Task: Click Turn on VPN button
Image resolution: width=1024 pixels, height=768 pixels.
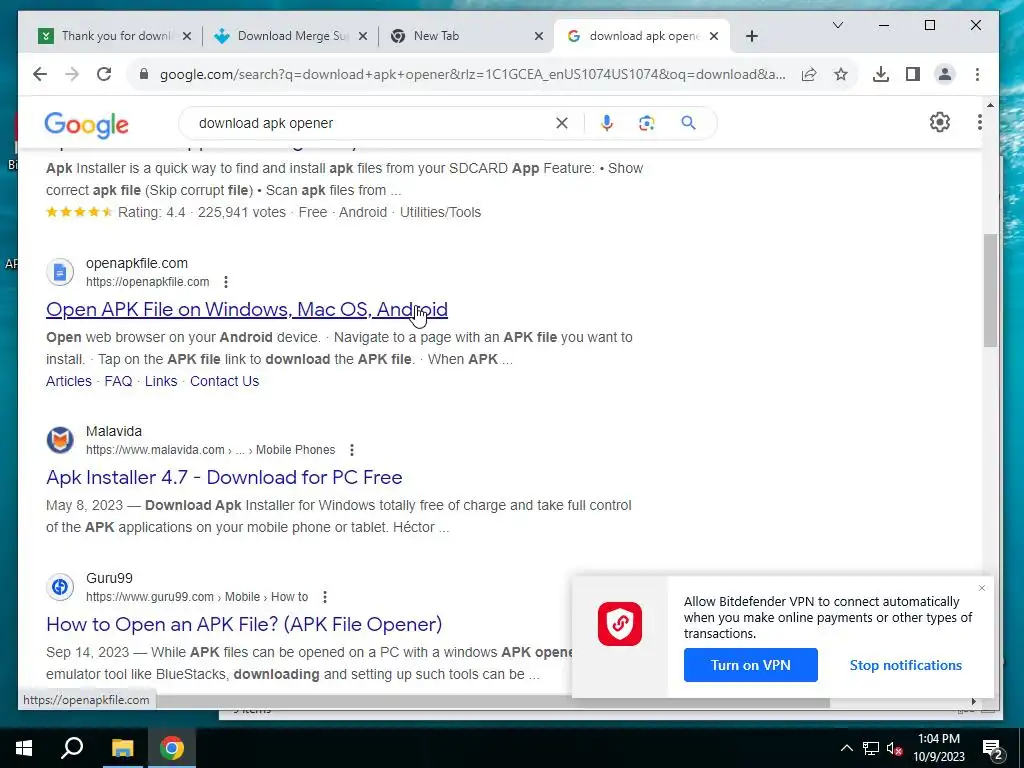Action: [x=750, y=665]
